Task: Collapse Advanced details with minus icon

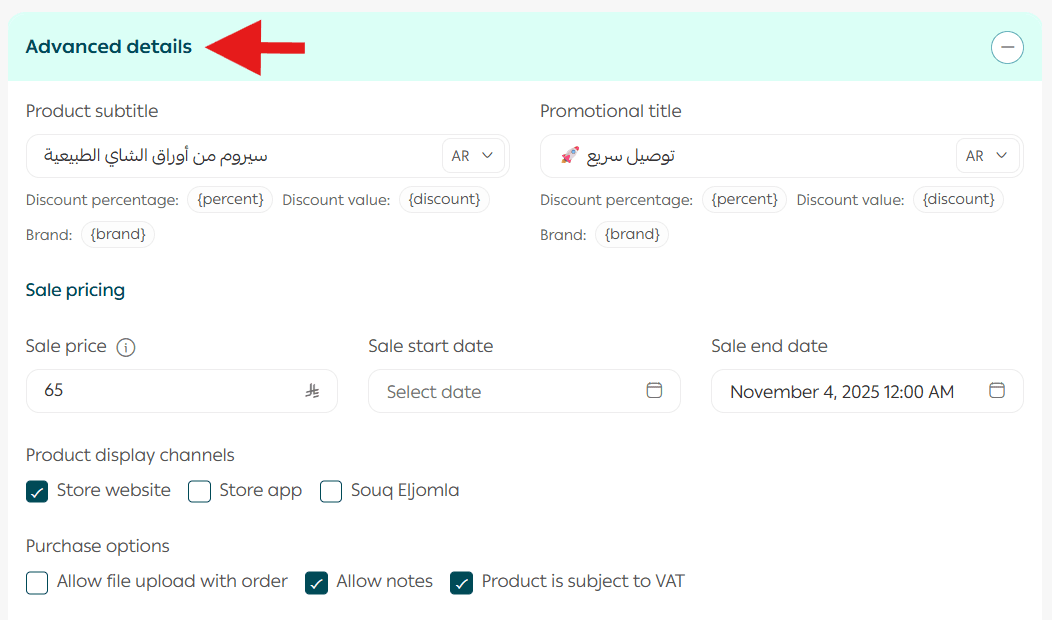Action: [x=1007, y=47]
